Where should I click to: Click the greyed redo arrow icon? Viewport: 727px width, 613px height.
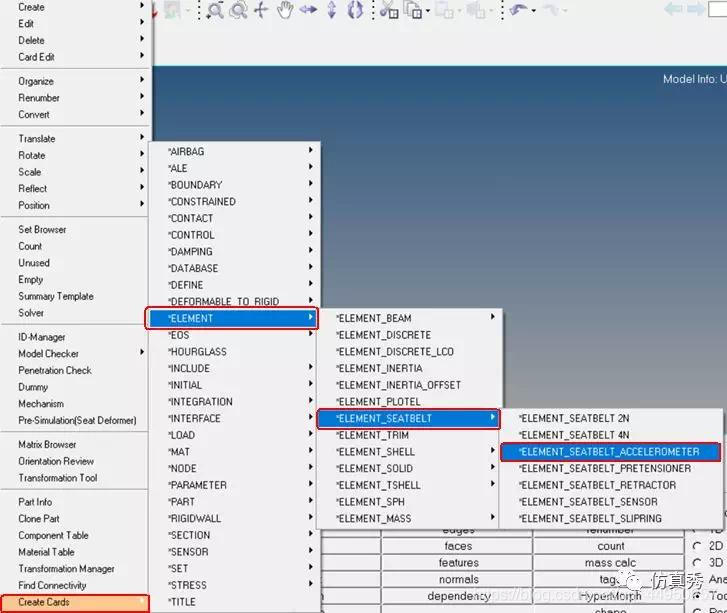(x=552, y=10)
